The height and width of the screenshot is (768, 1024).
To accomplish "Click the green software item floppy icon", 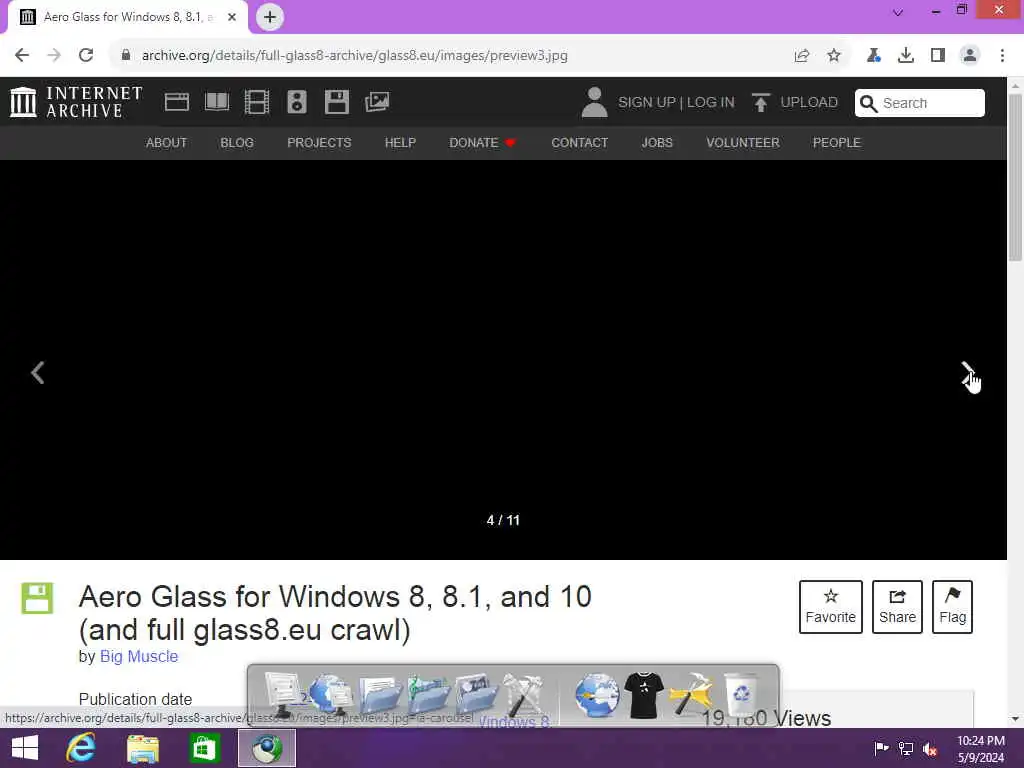I will coord(37,598).
